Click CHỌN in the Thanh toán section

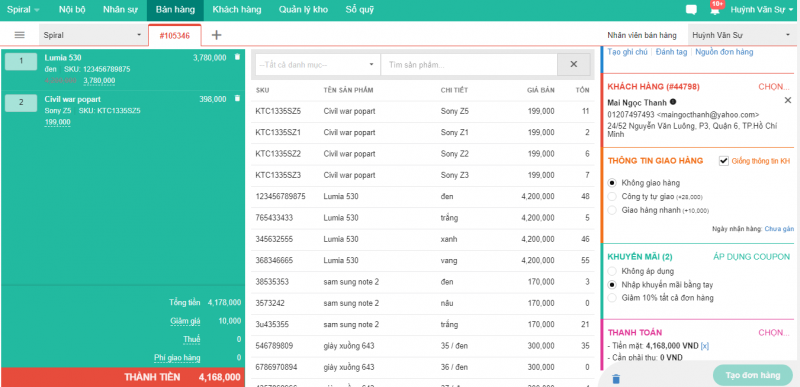[x=774, y=332]
